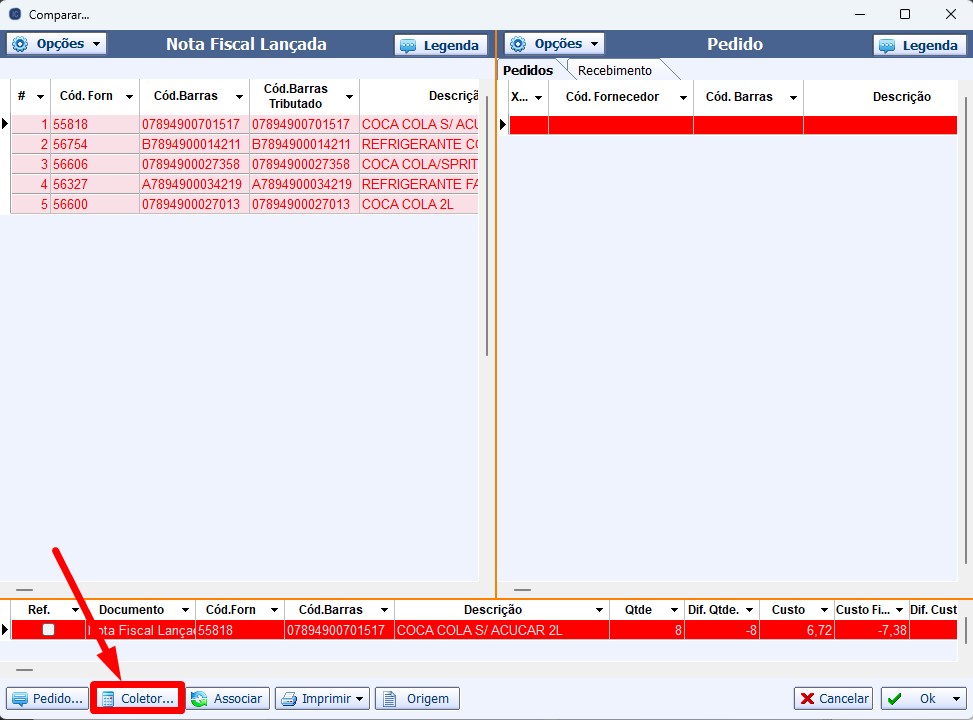
Task: Click the Cancelar button with red X
Action: (833, 699)
